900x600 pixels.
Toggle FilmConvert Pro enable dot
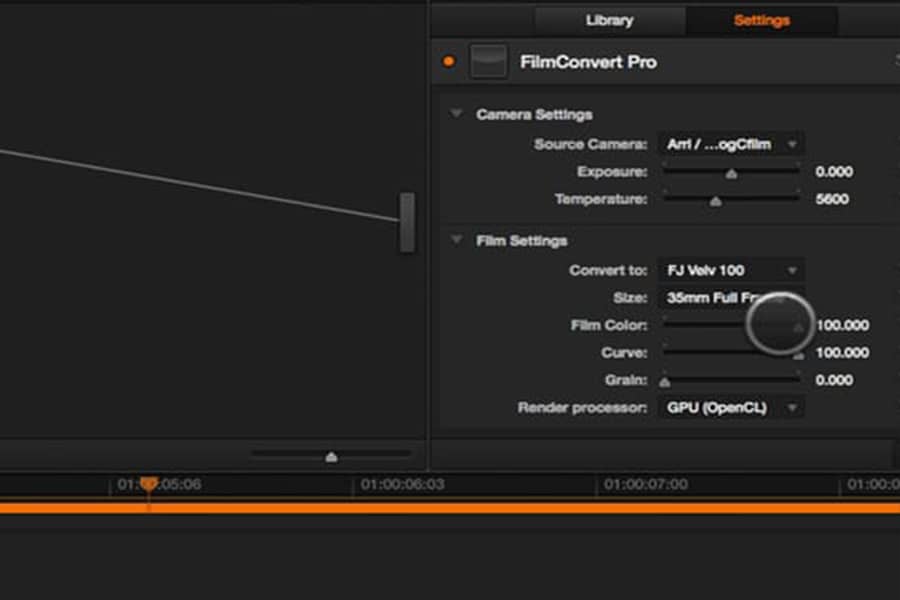[449, 61]
